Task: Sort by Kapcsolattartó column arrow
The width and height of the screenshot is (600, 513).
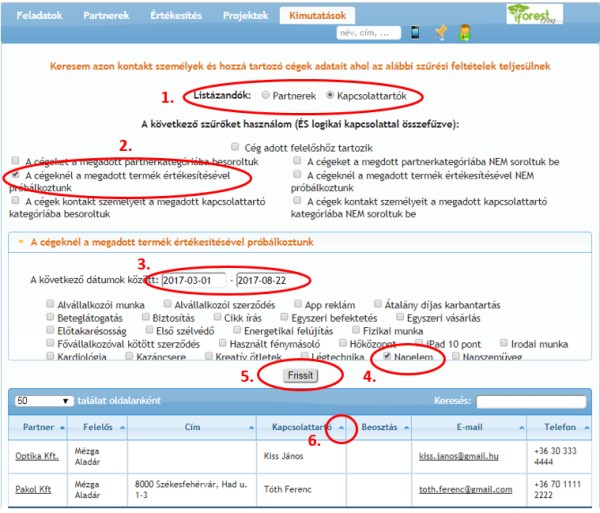Action: [x=343, y=427]
